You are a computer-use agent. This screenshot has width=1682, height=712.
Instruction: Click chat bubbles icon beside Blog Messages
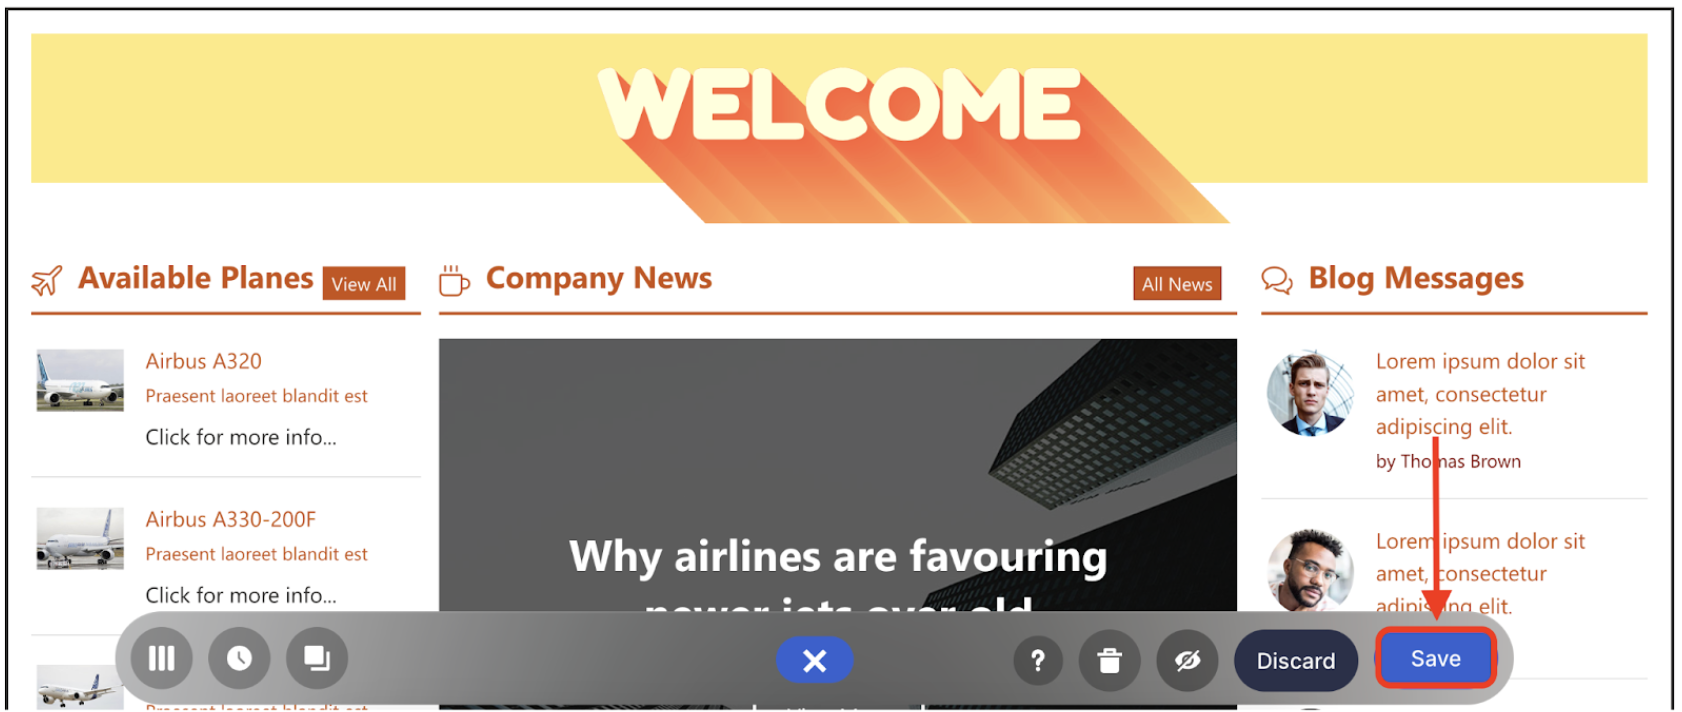coord(1277,280)
